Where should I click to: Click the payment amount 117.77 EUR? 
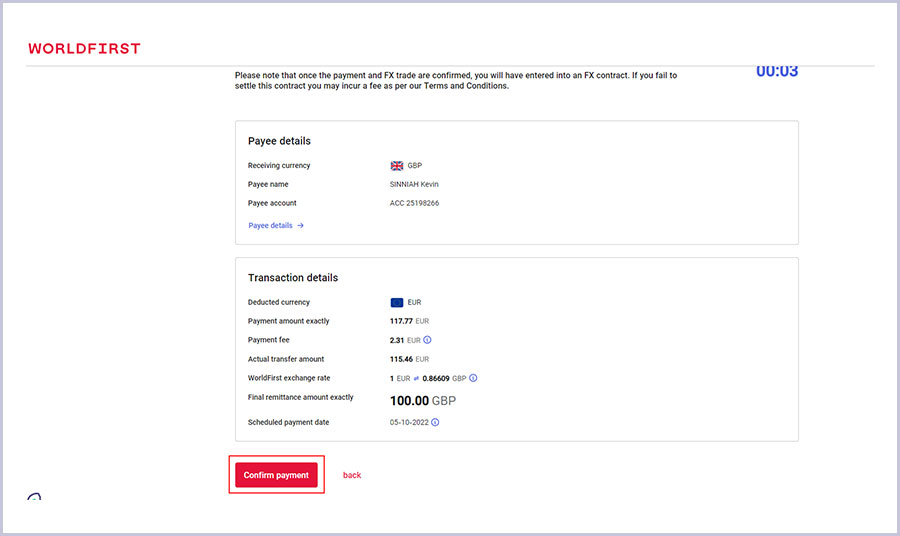pyautogui.click(x=409, y=321)
